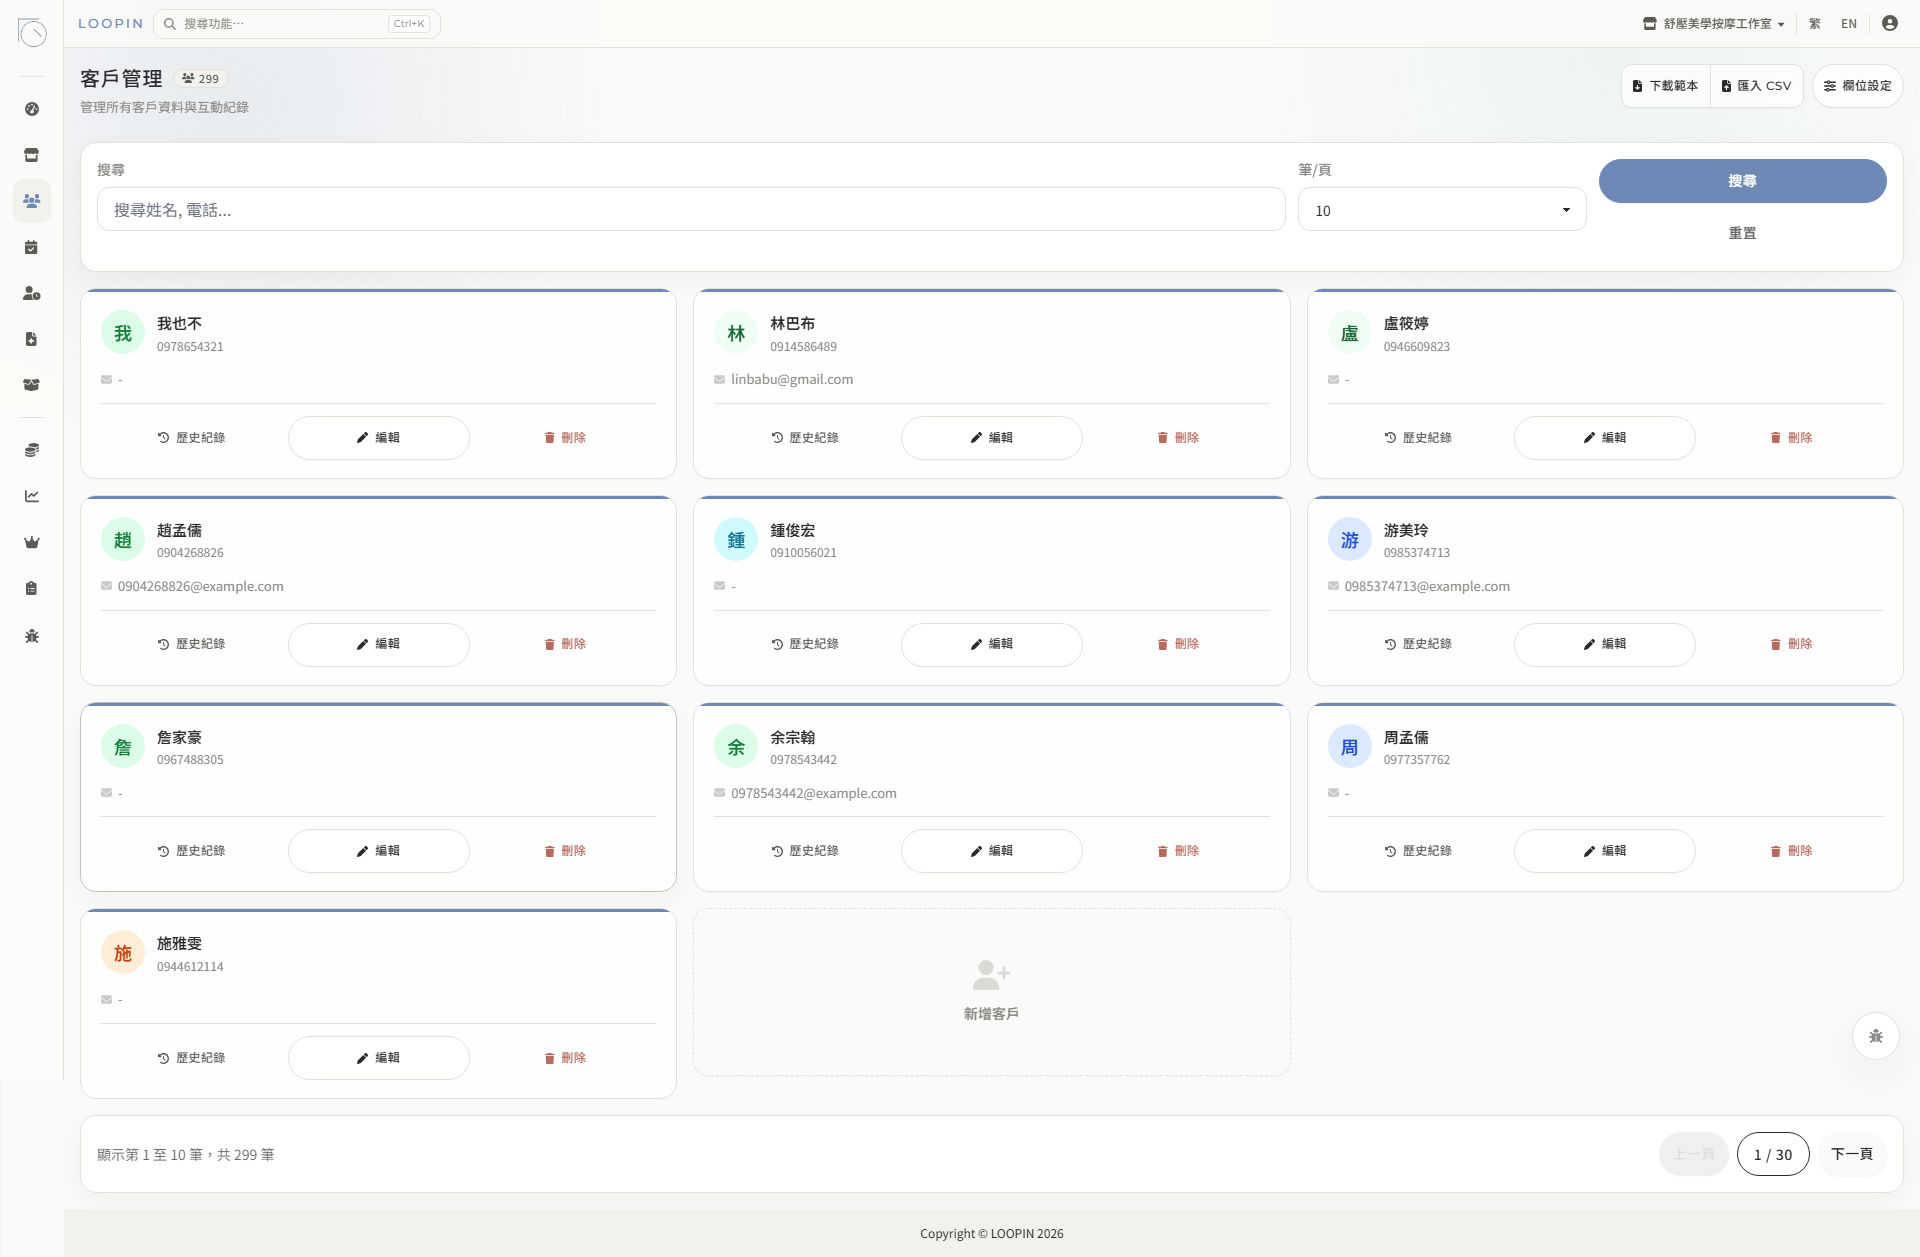Click avatar of 周孟儒
This screenshot has width=1920, height=1257.
pos(1349,747)
